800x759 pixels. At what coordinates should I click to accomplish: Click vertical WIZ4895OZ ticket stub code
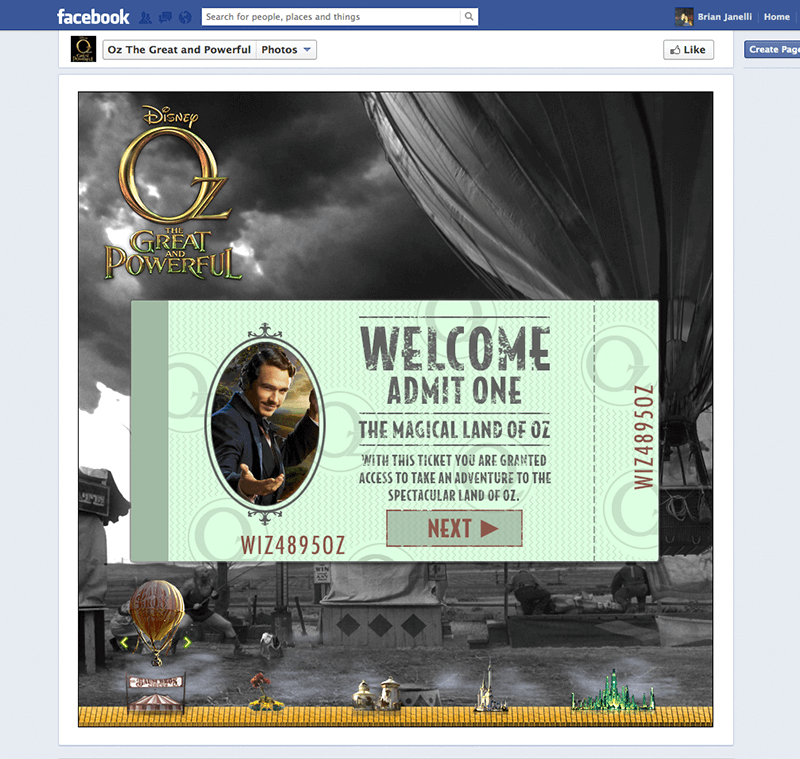pos(643,437)
